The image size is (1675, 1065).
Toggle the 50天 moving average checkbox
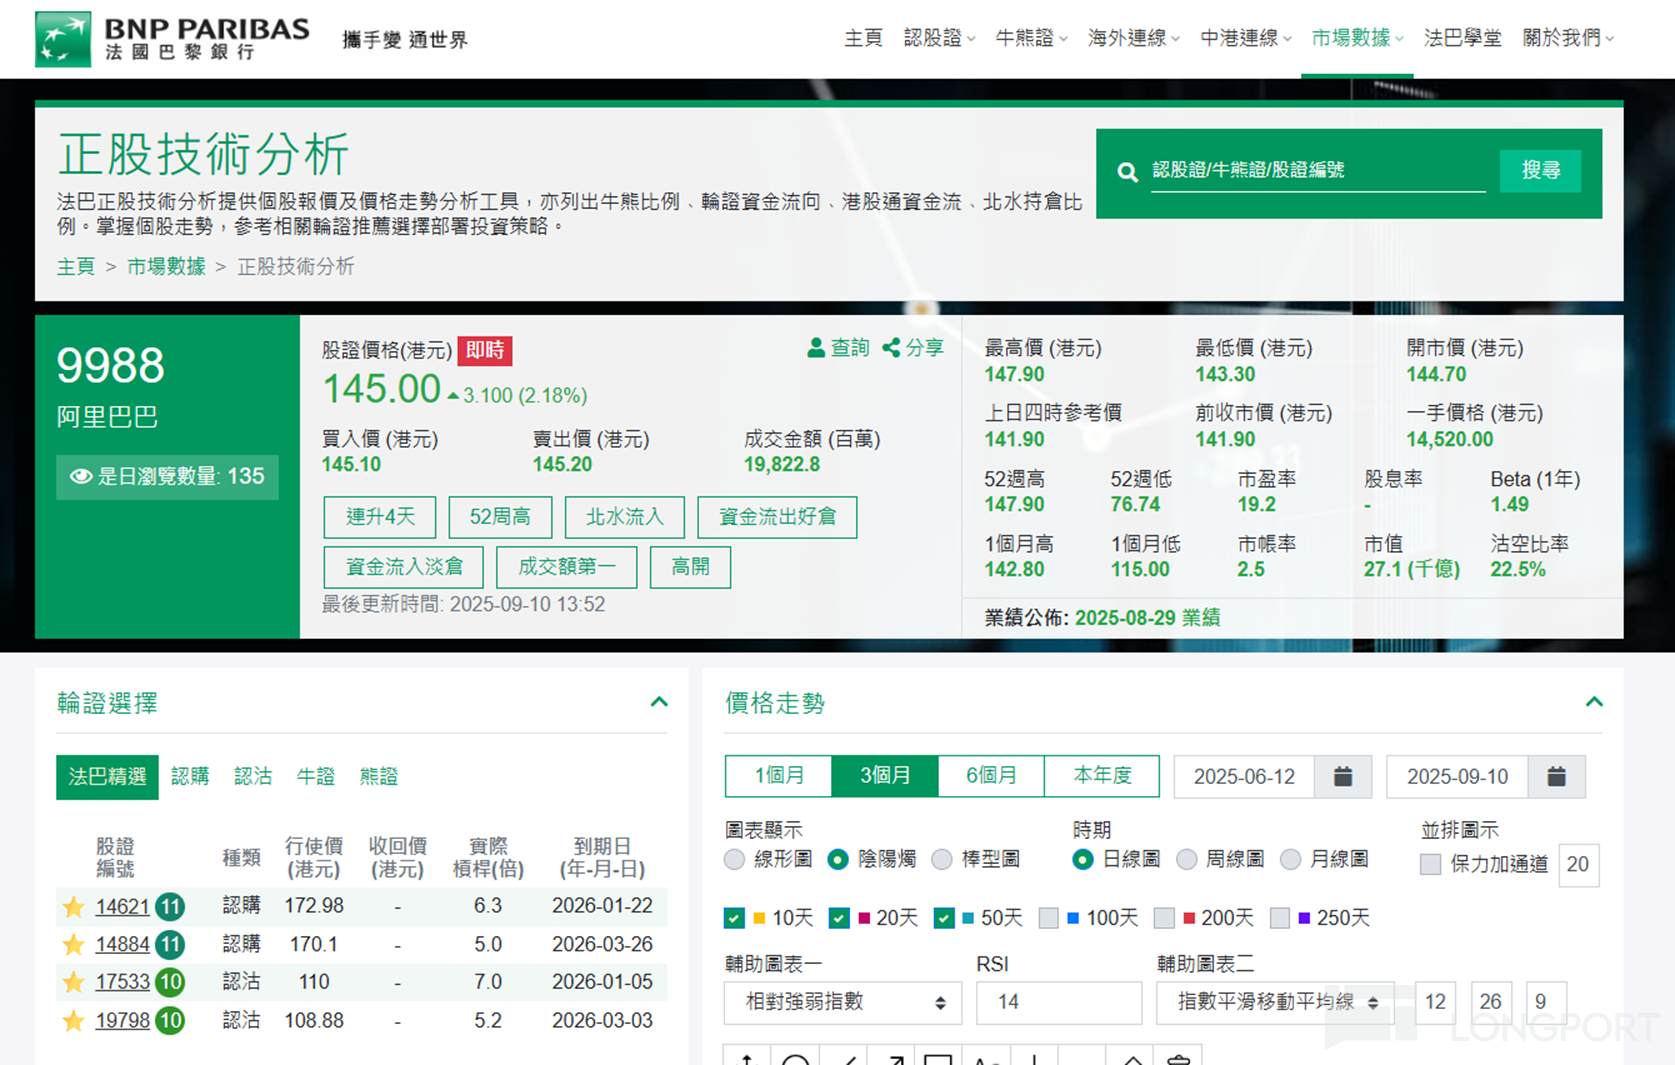point(943,918)
